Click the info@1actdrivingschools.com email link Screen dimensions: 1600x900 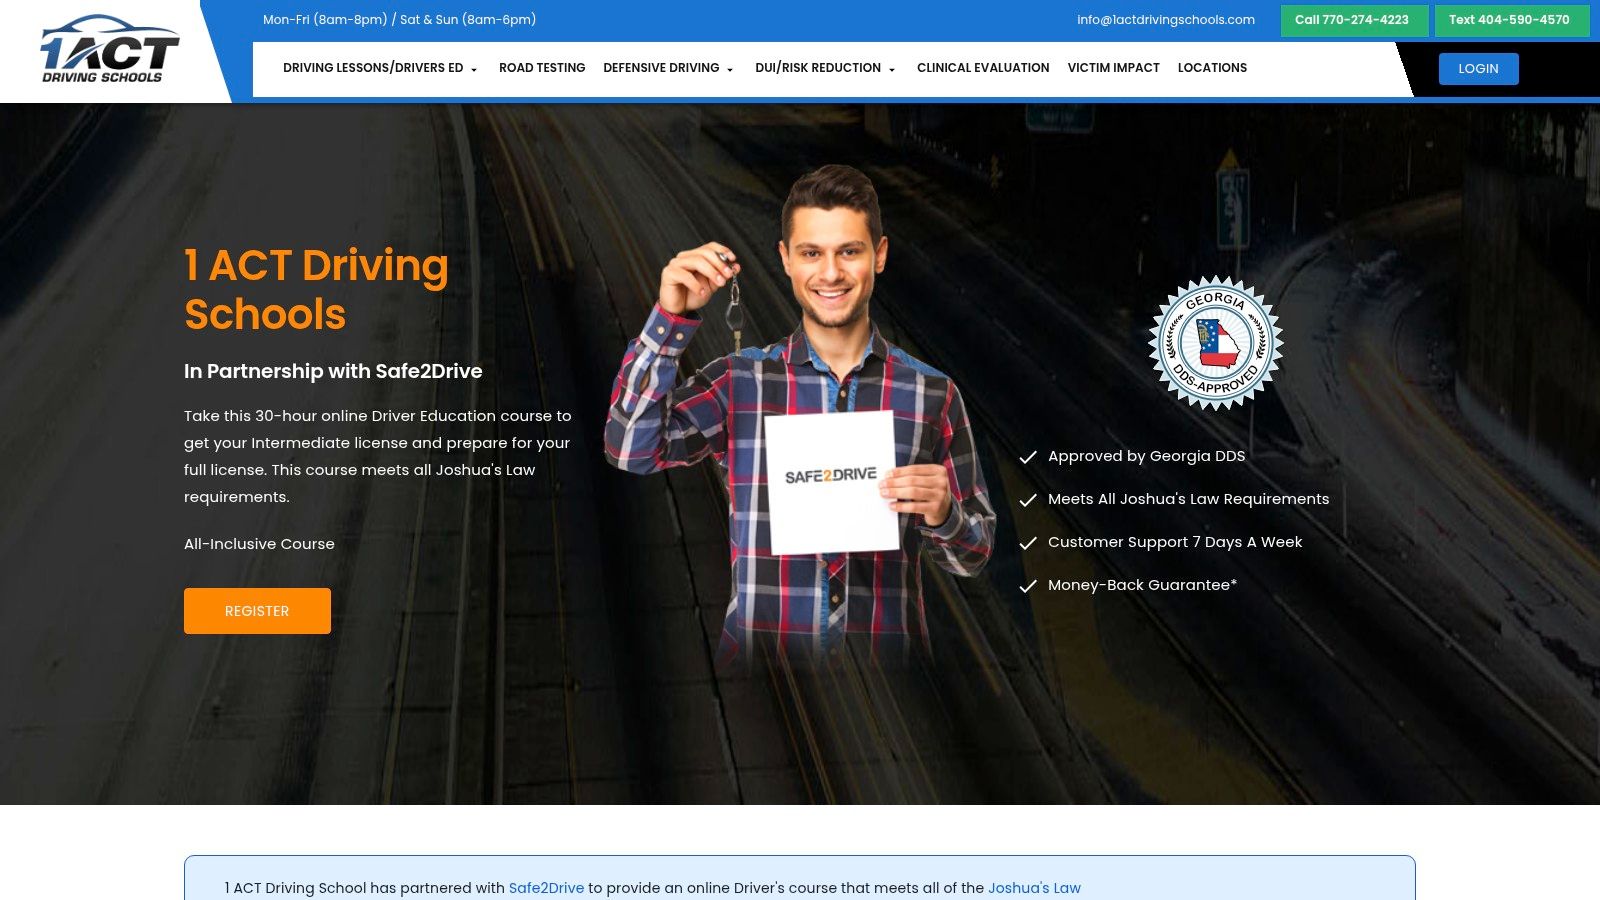[1166, 20]
